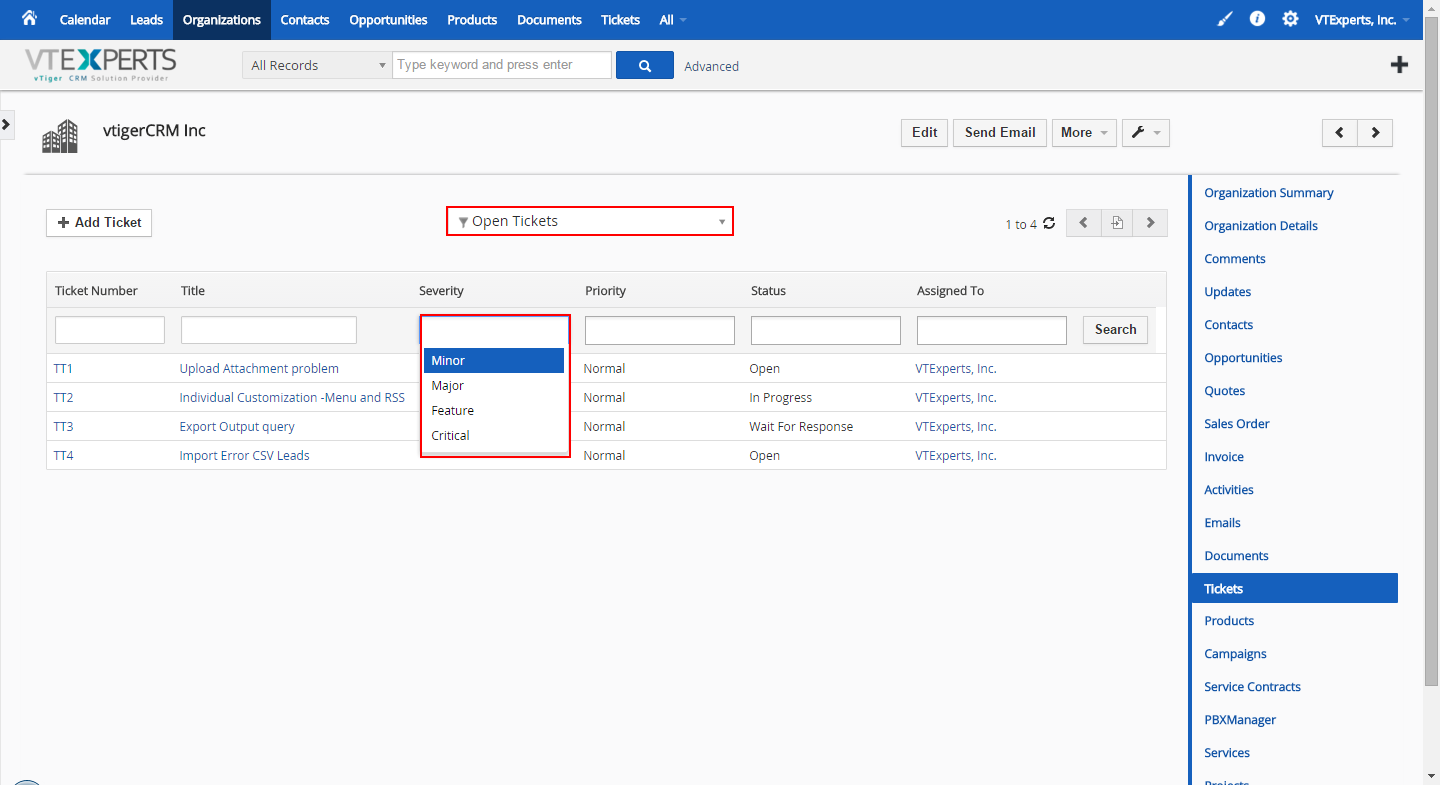The width and height of the screenshot is (1440, 785).
Task: Open the theme paintbrush icon
Action: (x=1225, y=19)
